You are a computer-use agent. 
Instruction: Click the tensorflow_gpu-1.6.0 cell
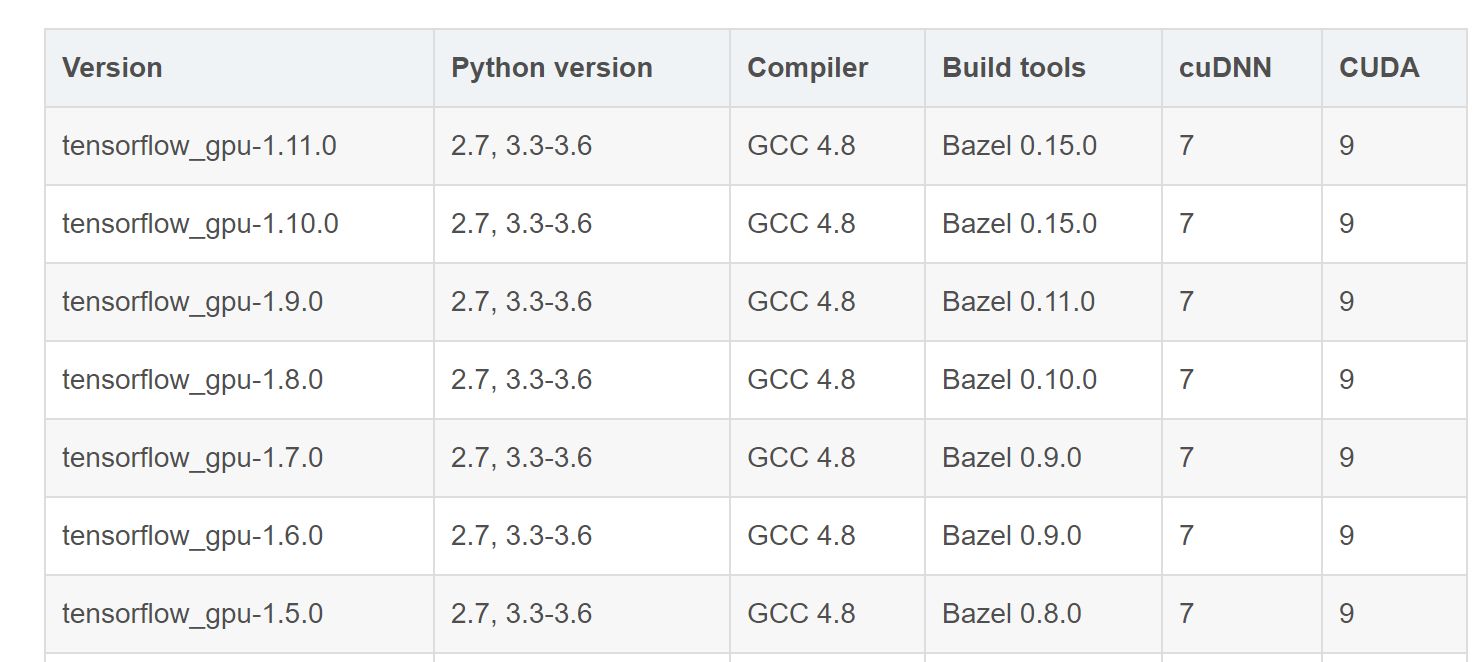pos(240,536)
